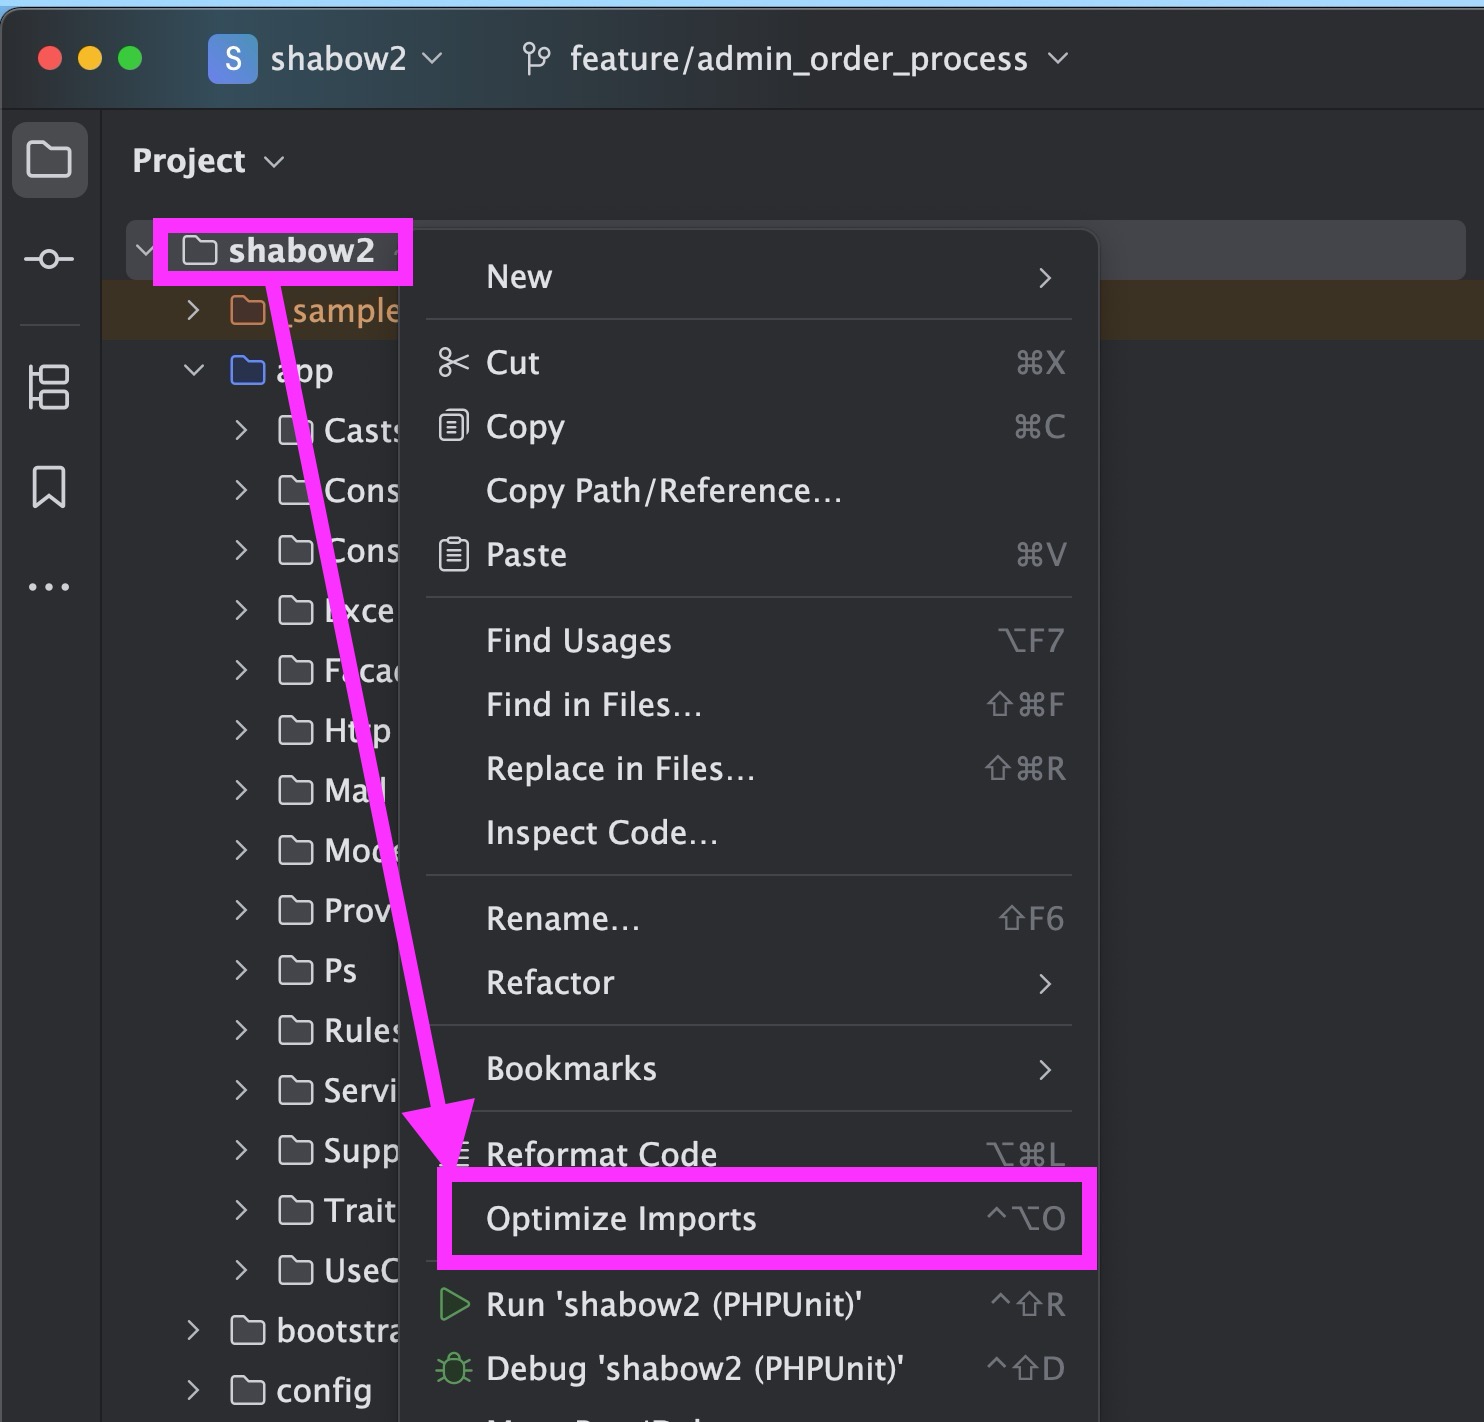
Task: Open the Bookmarks tool window icon
Action: coord(49,487)
